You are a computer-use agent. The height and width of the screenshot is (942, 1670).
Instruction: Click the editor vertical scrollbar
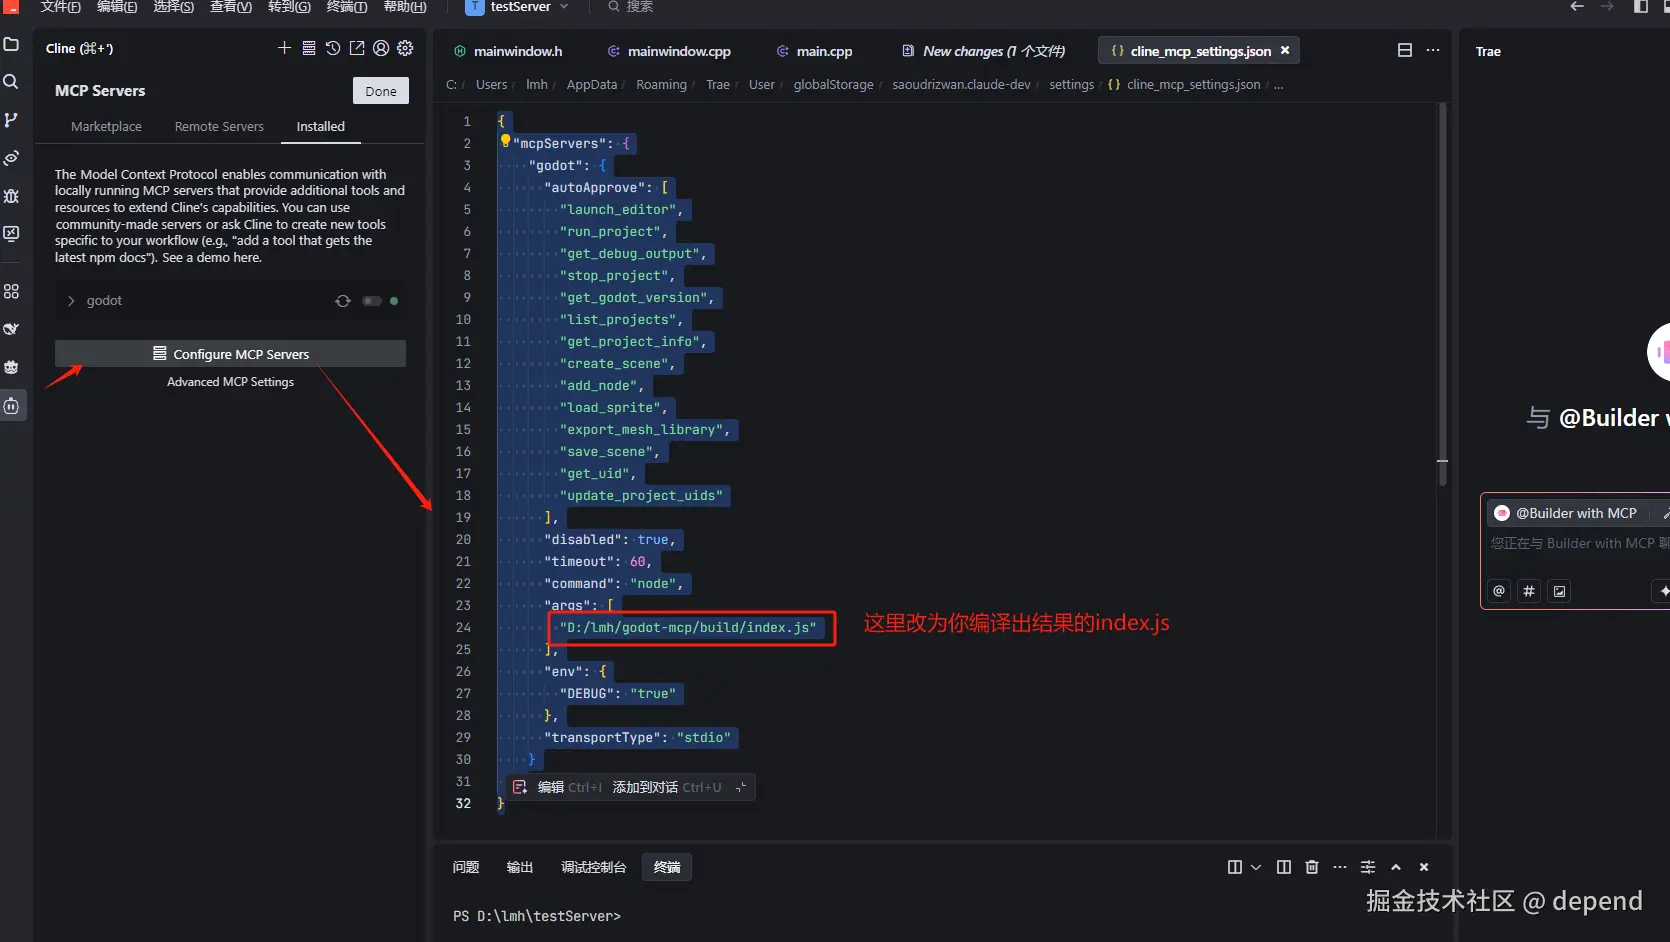click(1443, 295)
